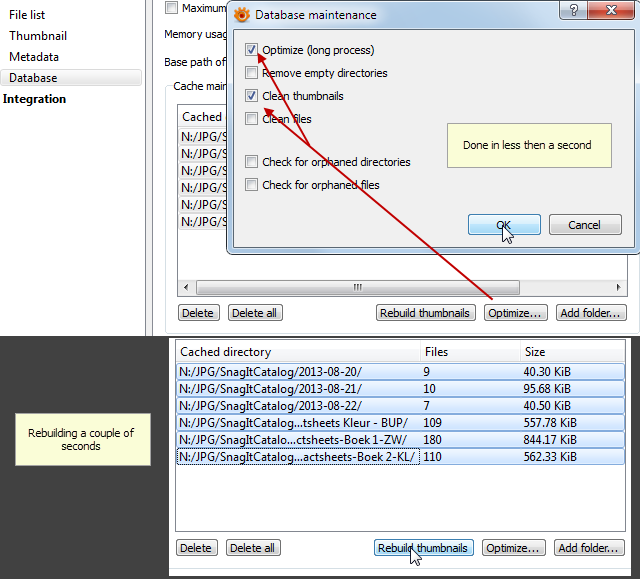Click the 844.17 KiB size cell
Screen dimensions: 640x579
[550, 440]
